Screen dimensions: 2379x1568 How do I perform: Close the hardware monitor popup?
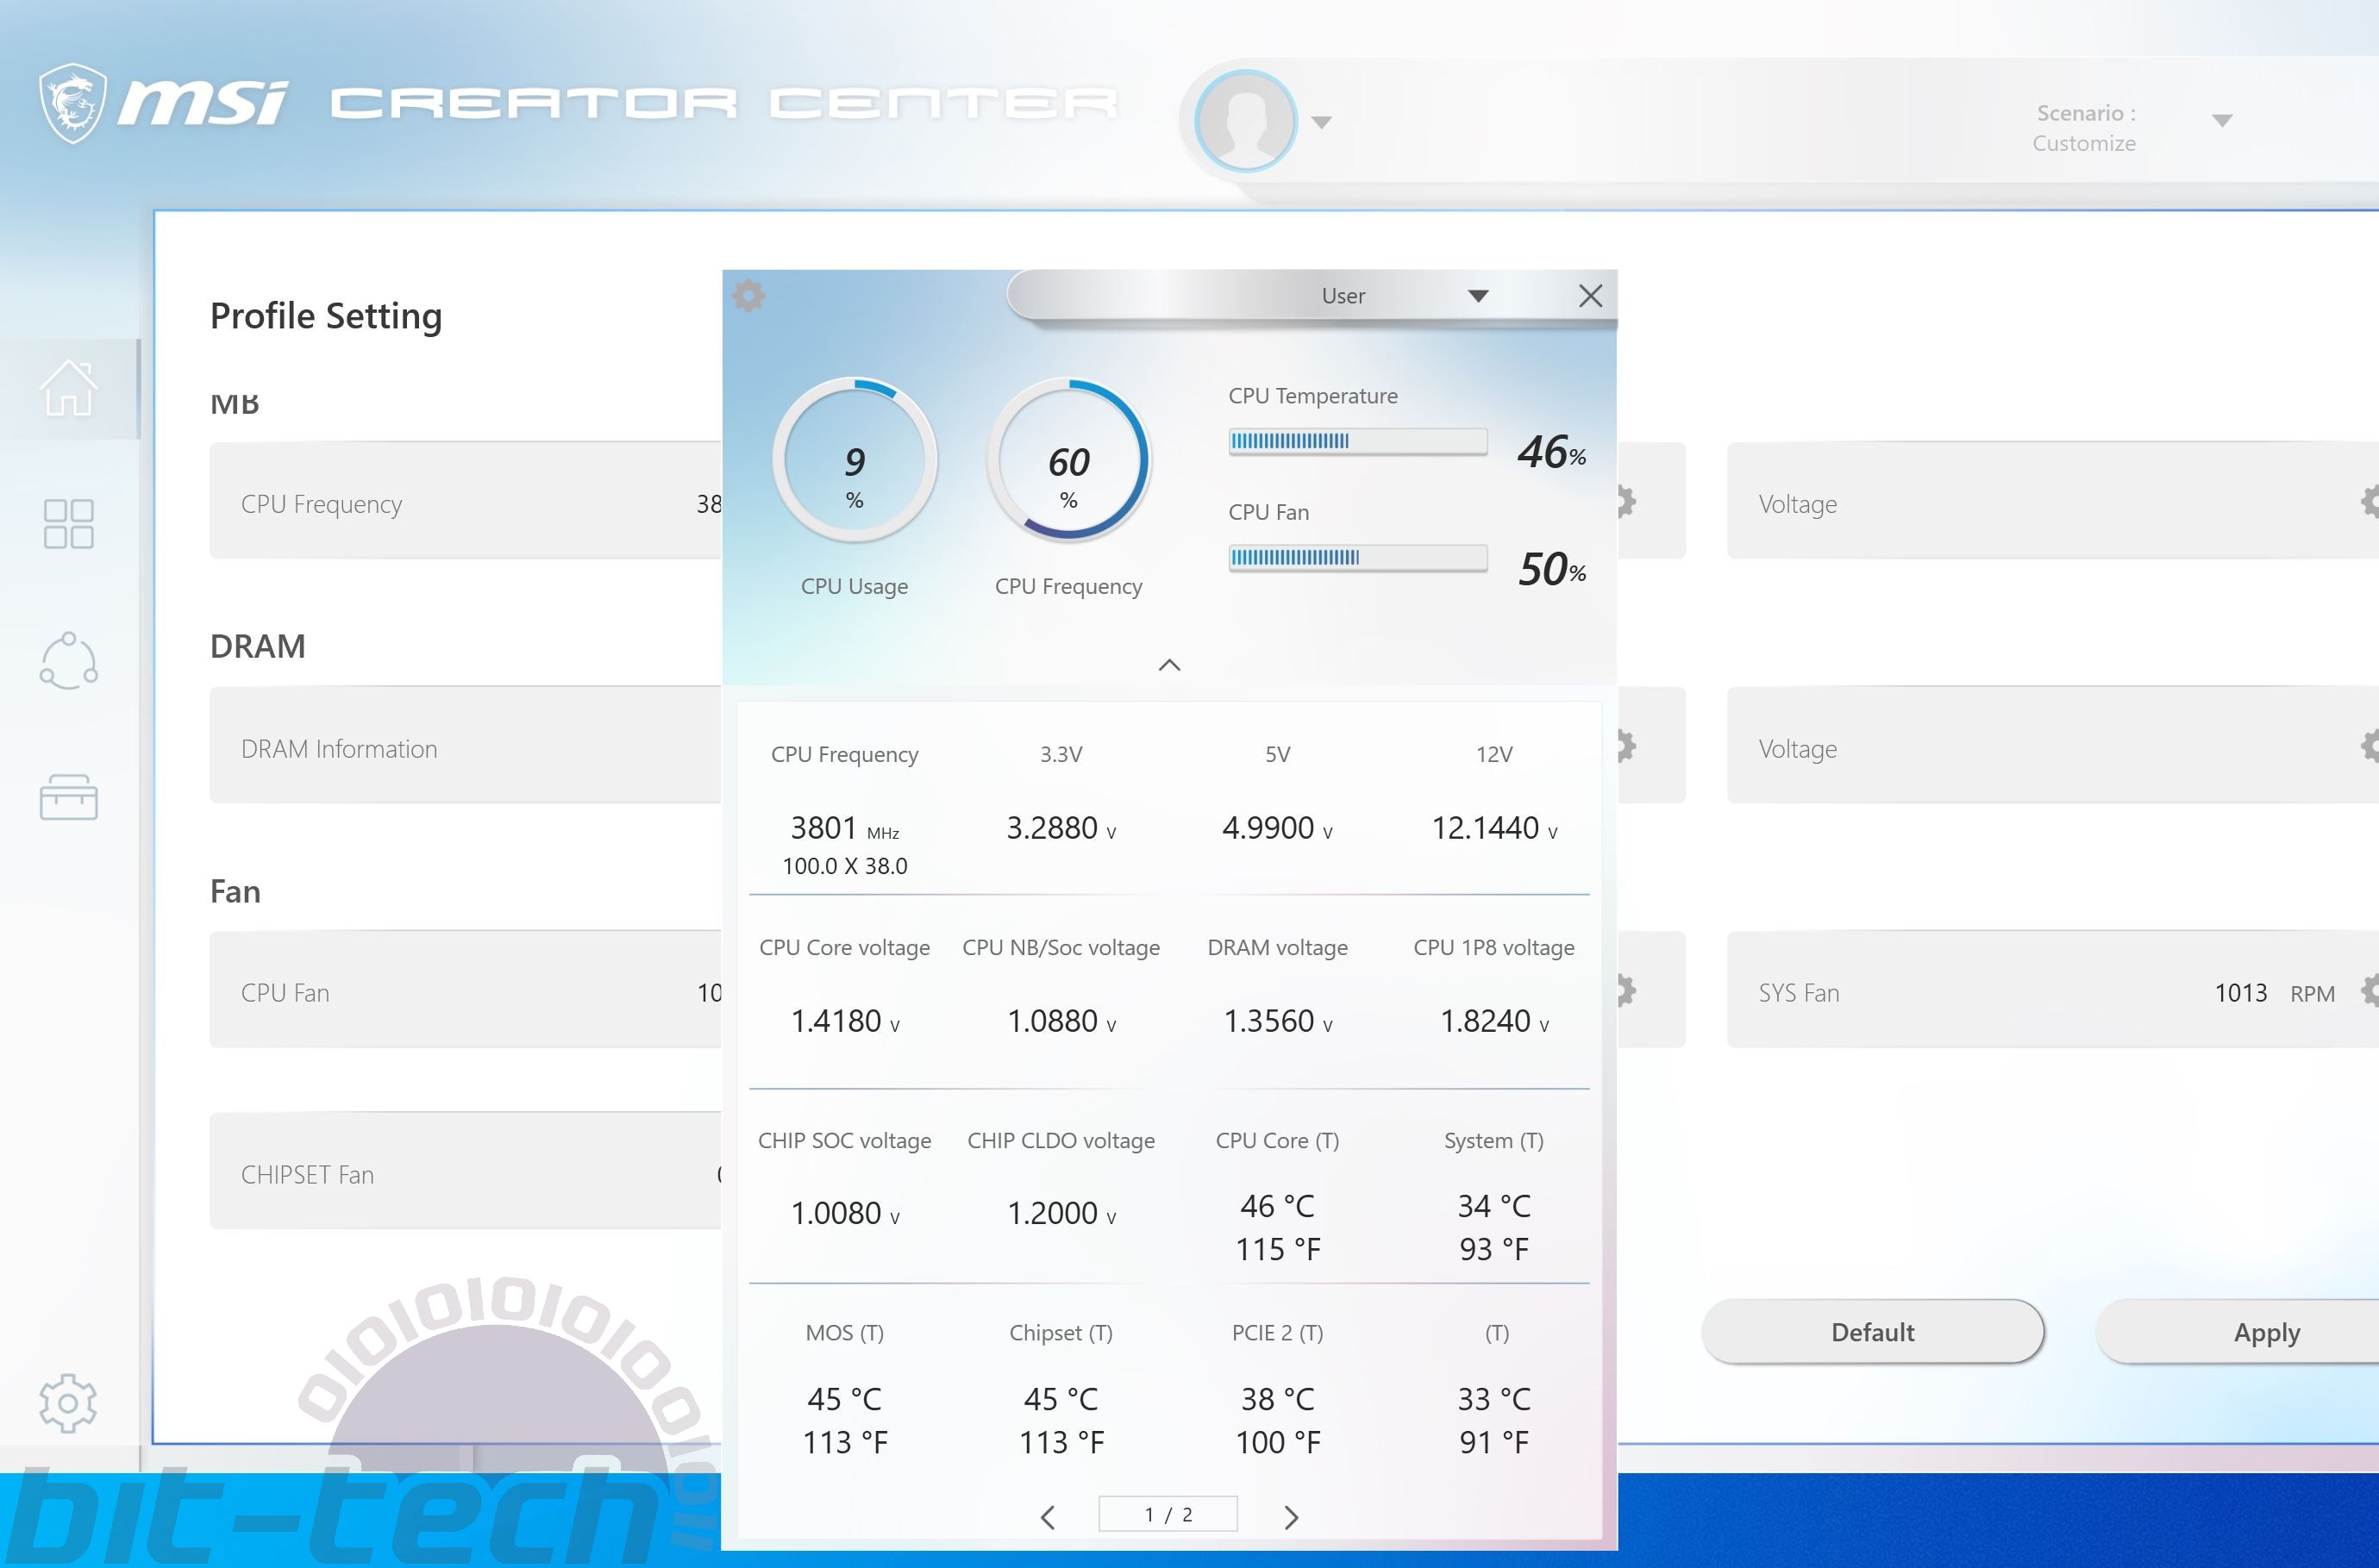click(1590, 296)
